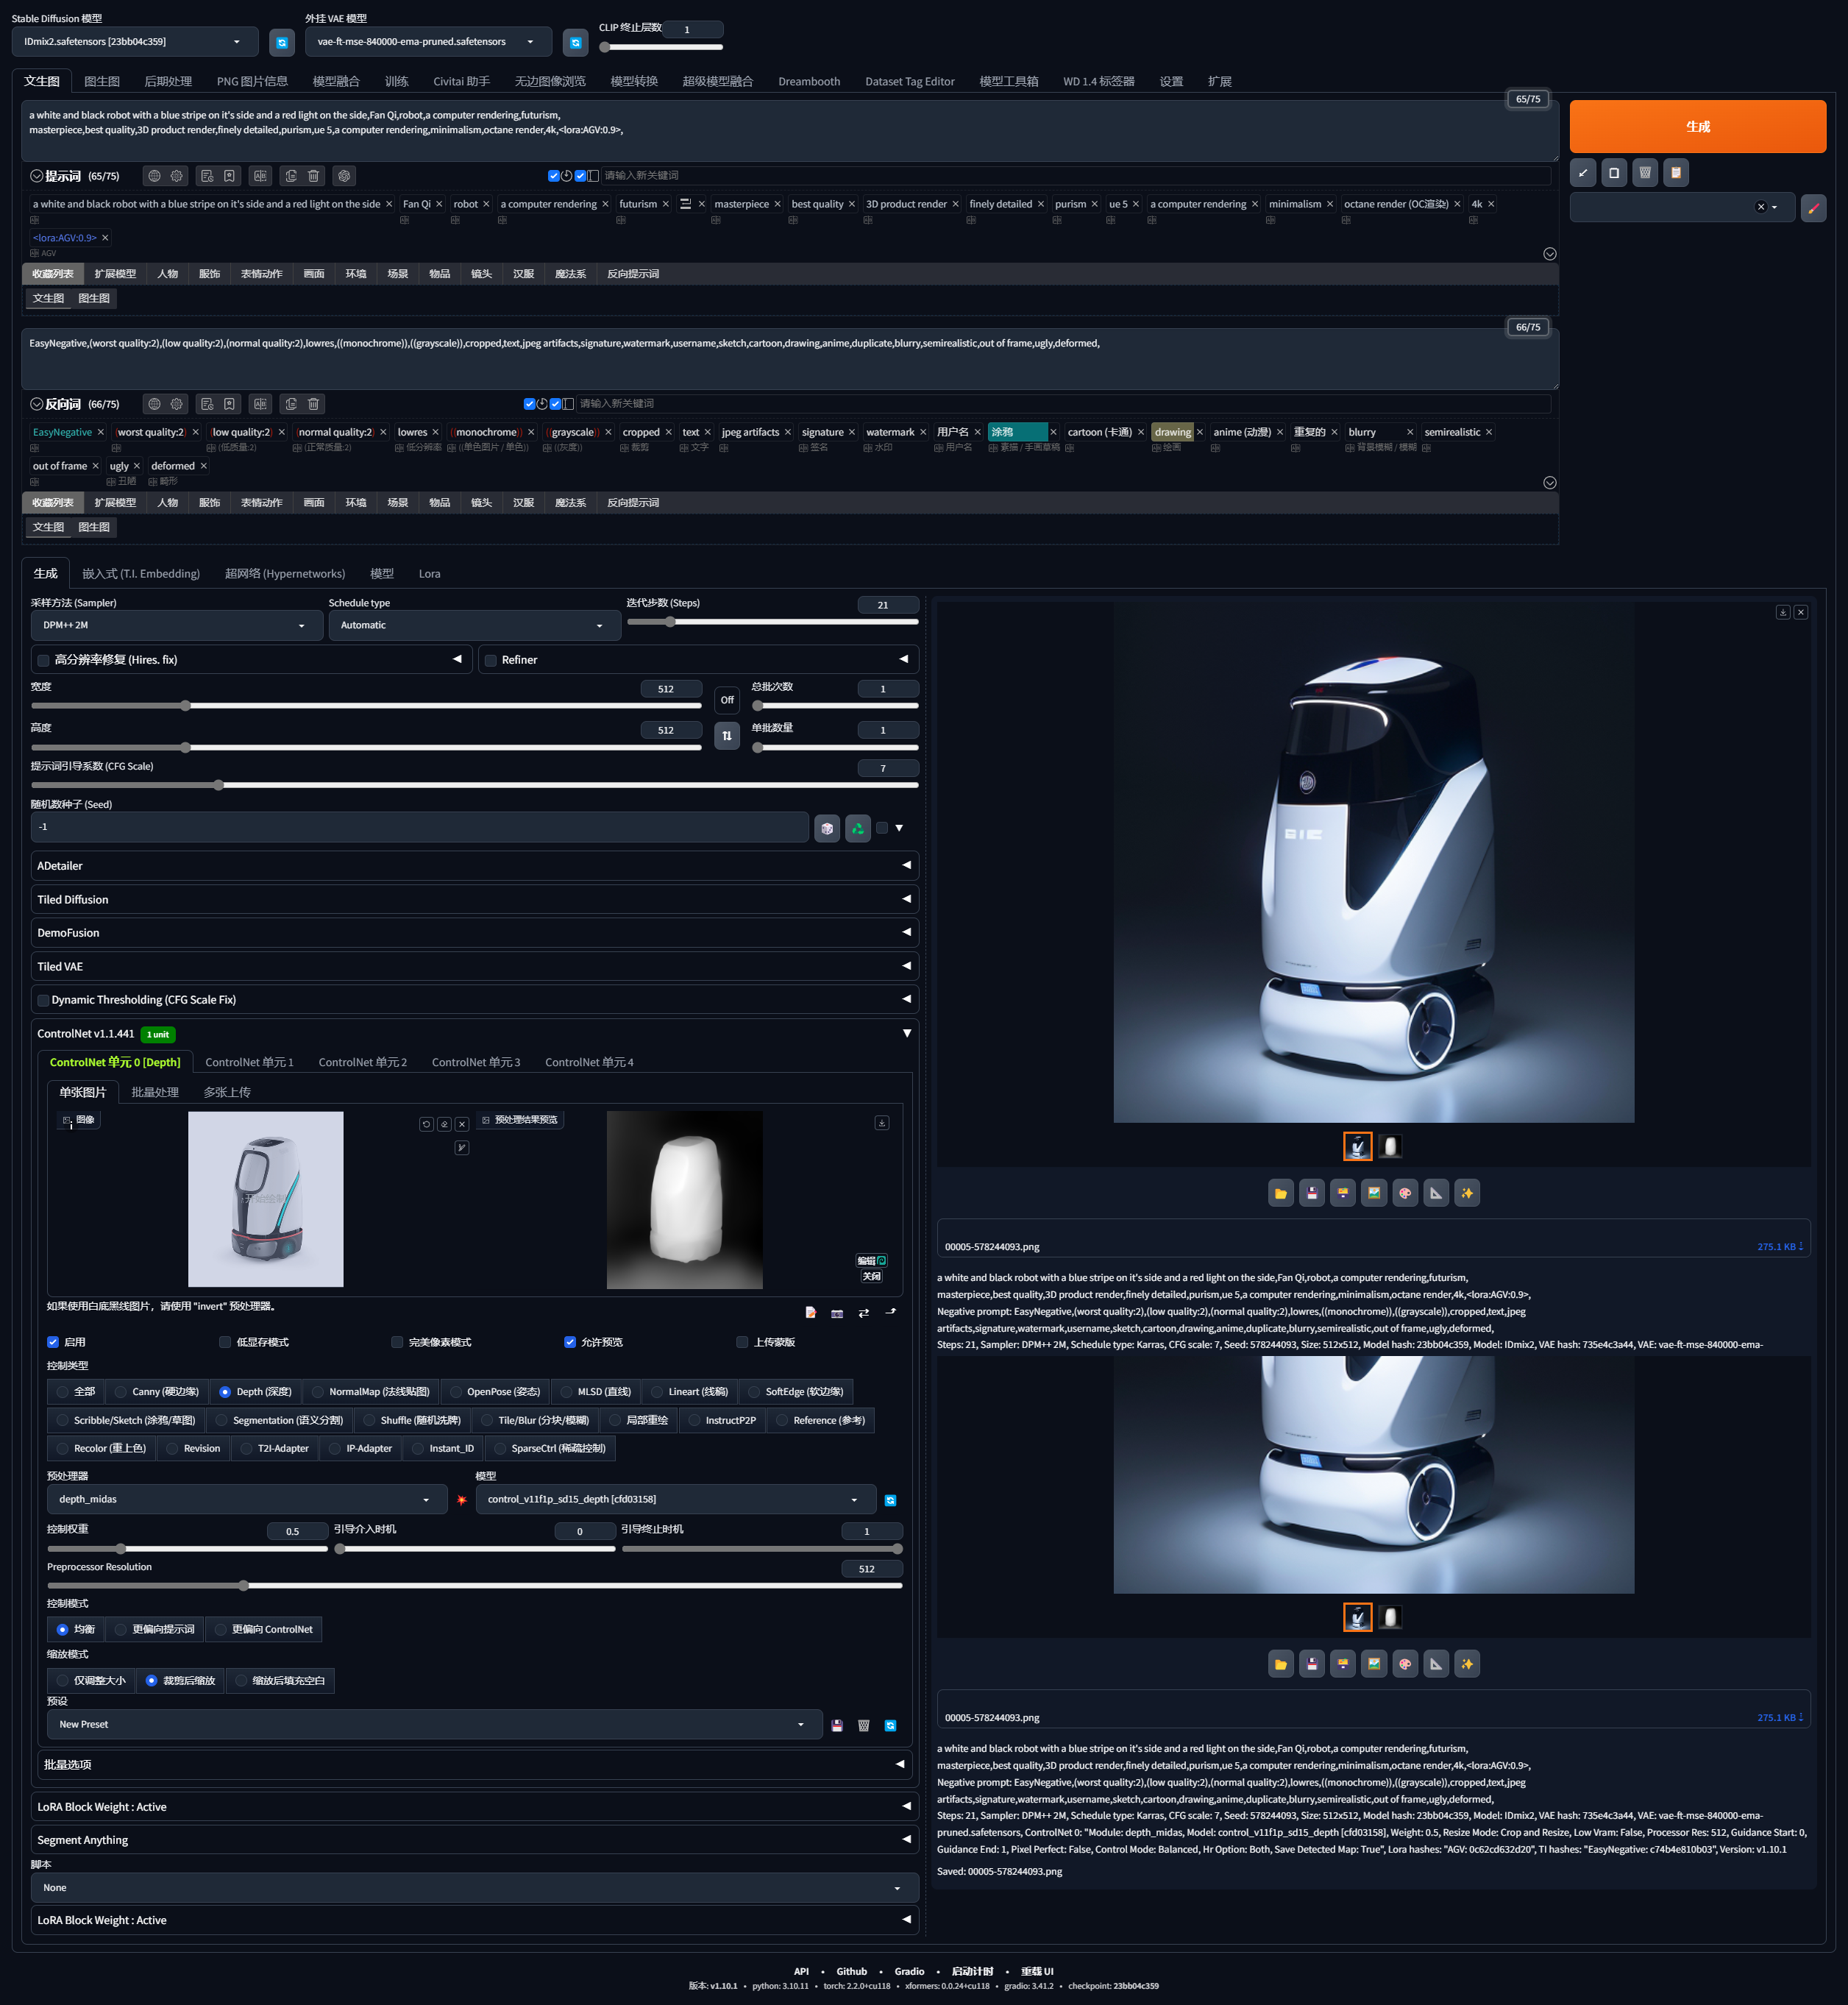Image resolution: width=1848 pixels, height=2005 pixels.
Task: Click the orange 生成 generate button
Action: 1697,126
